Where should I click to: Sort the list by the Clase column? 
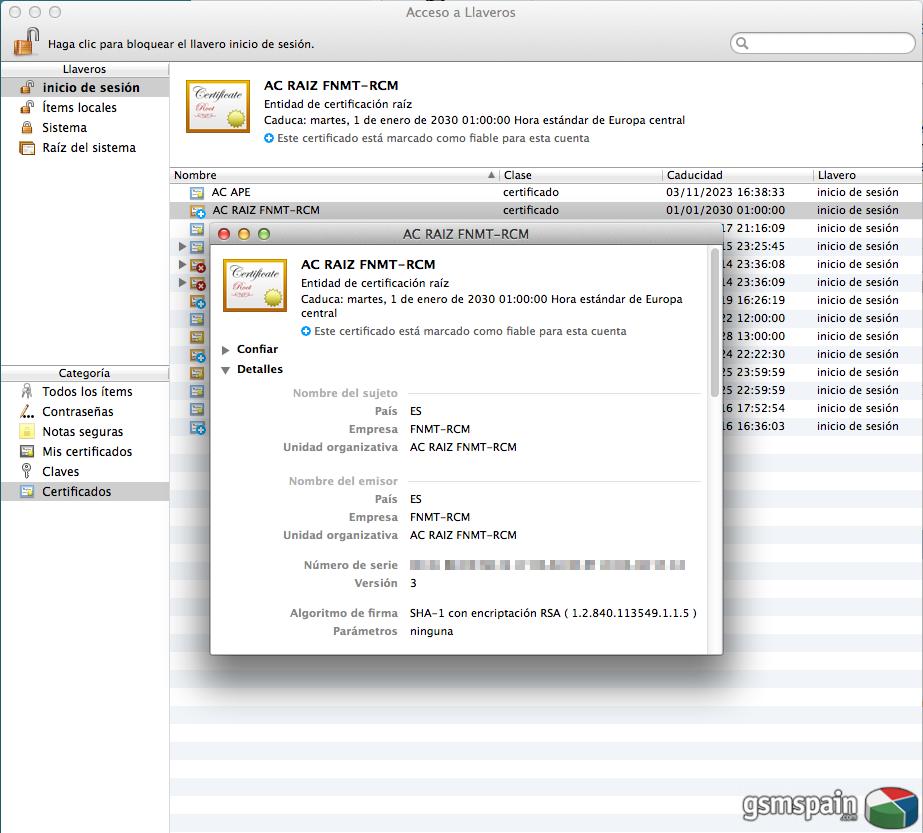coord(580,175)
